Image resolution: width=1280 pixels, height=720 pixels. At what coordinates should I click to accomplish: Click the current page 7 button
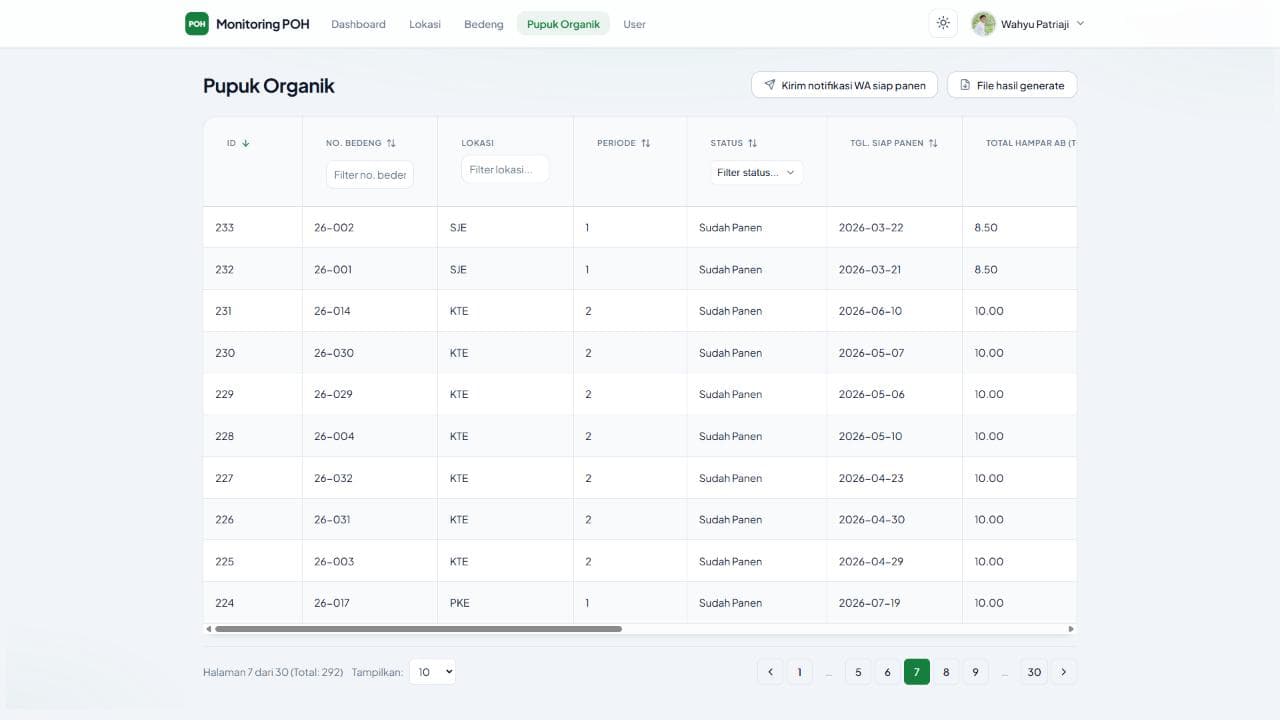point(917,672)
